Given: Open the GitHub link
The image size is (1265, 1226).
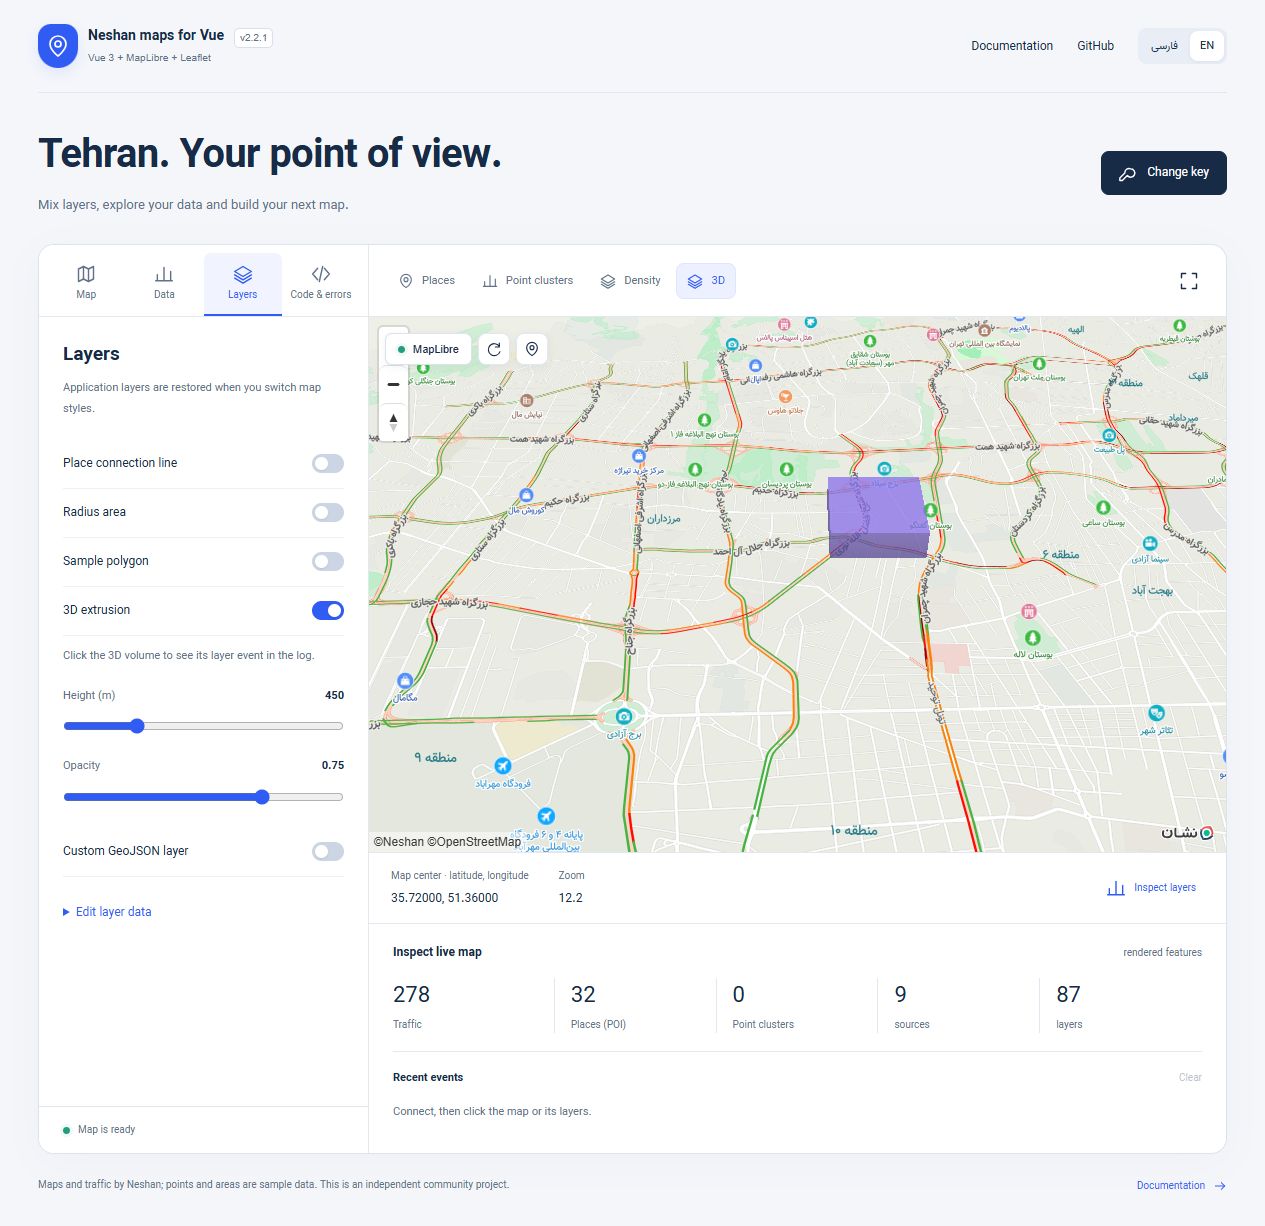Looking at the screenshot, I should click(x=1095, y=46).
